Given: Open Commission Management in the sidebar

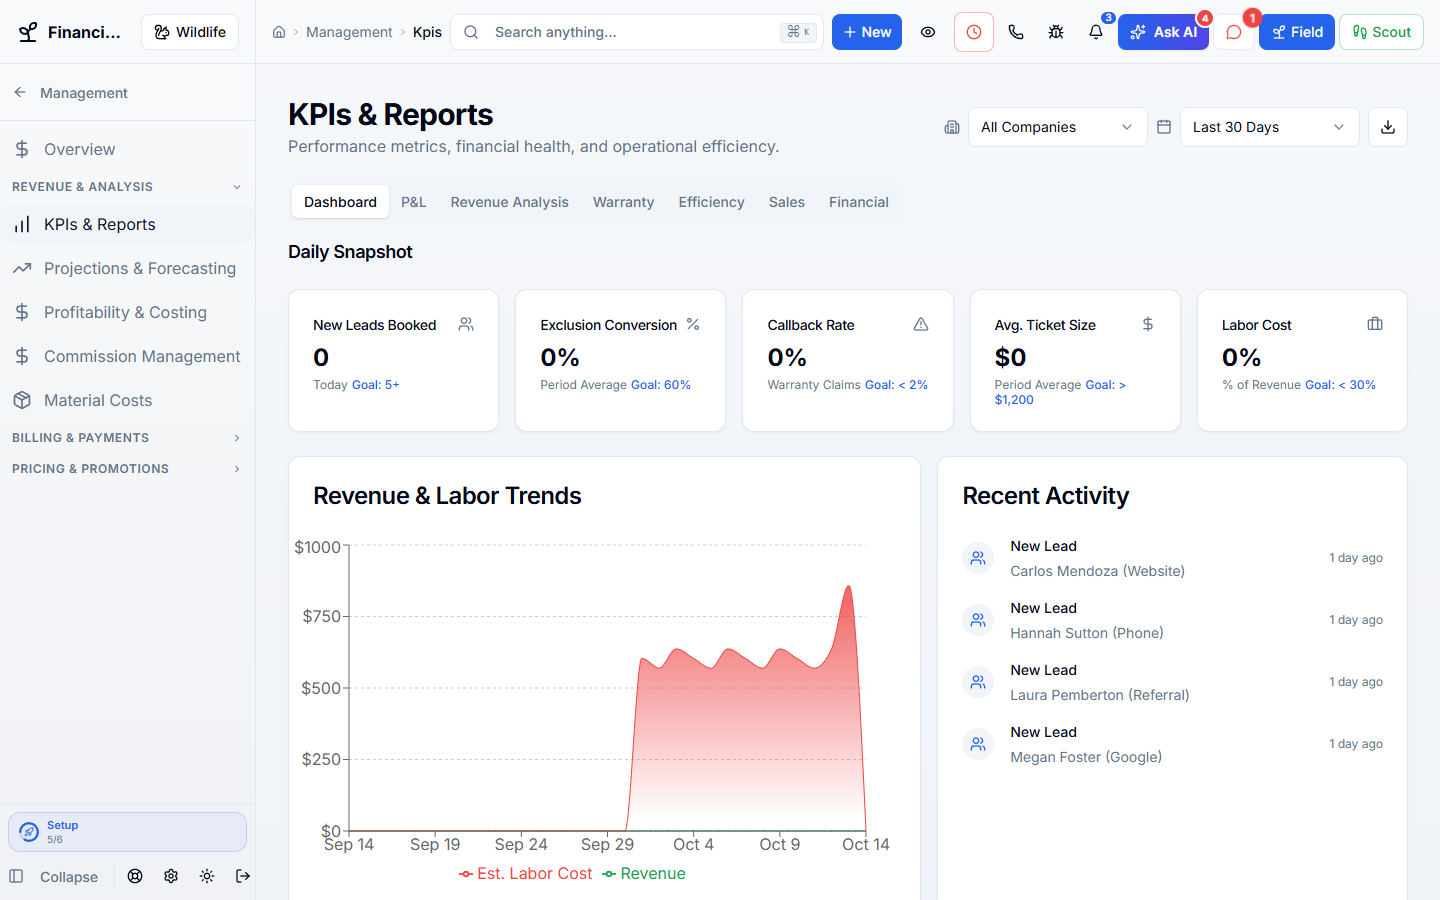Looking at the screenshot, I should click(127, 356).
